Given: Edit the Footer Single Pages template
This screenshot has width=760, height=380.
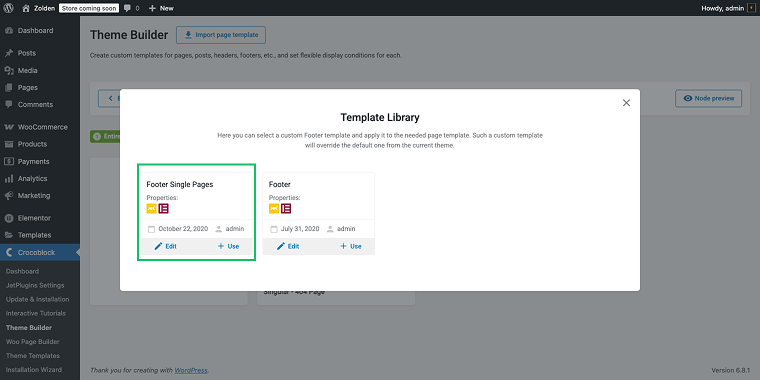Looking at the screenshot, I should [166, 246].
